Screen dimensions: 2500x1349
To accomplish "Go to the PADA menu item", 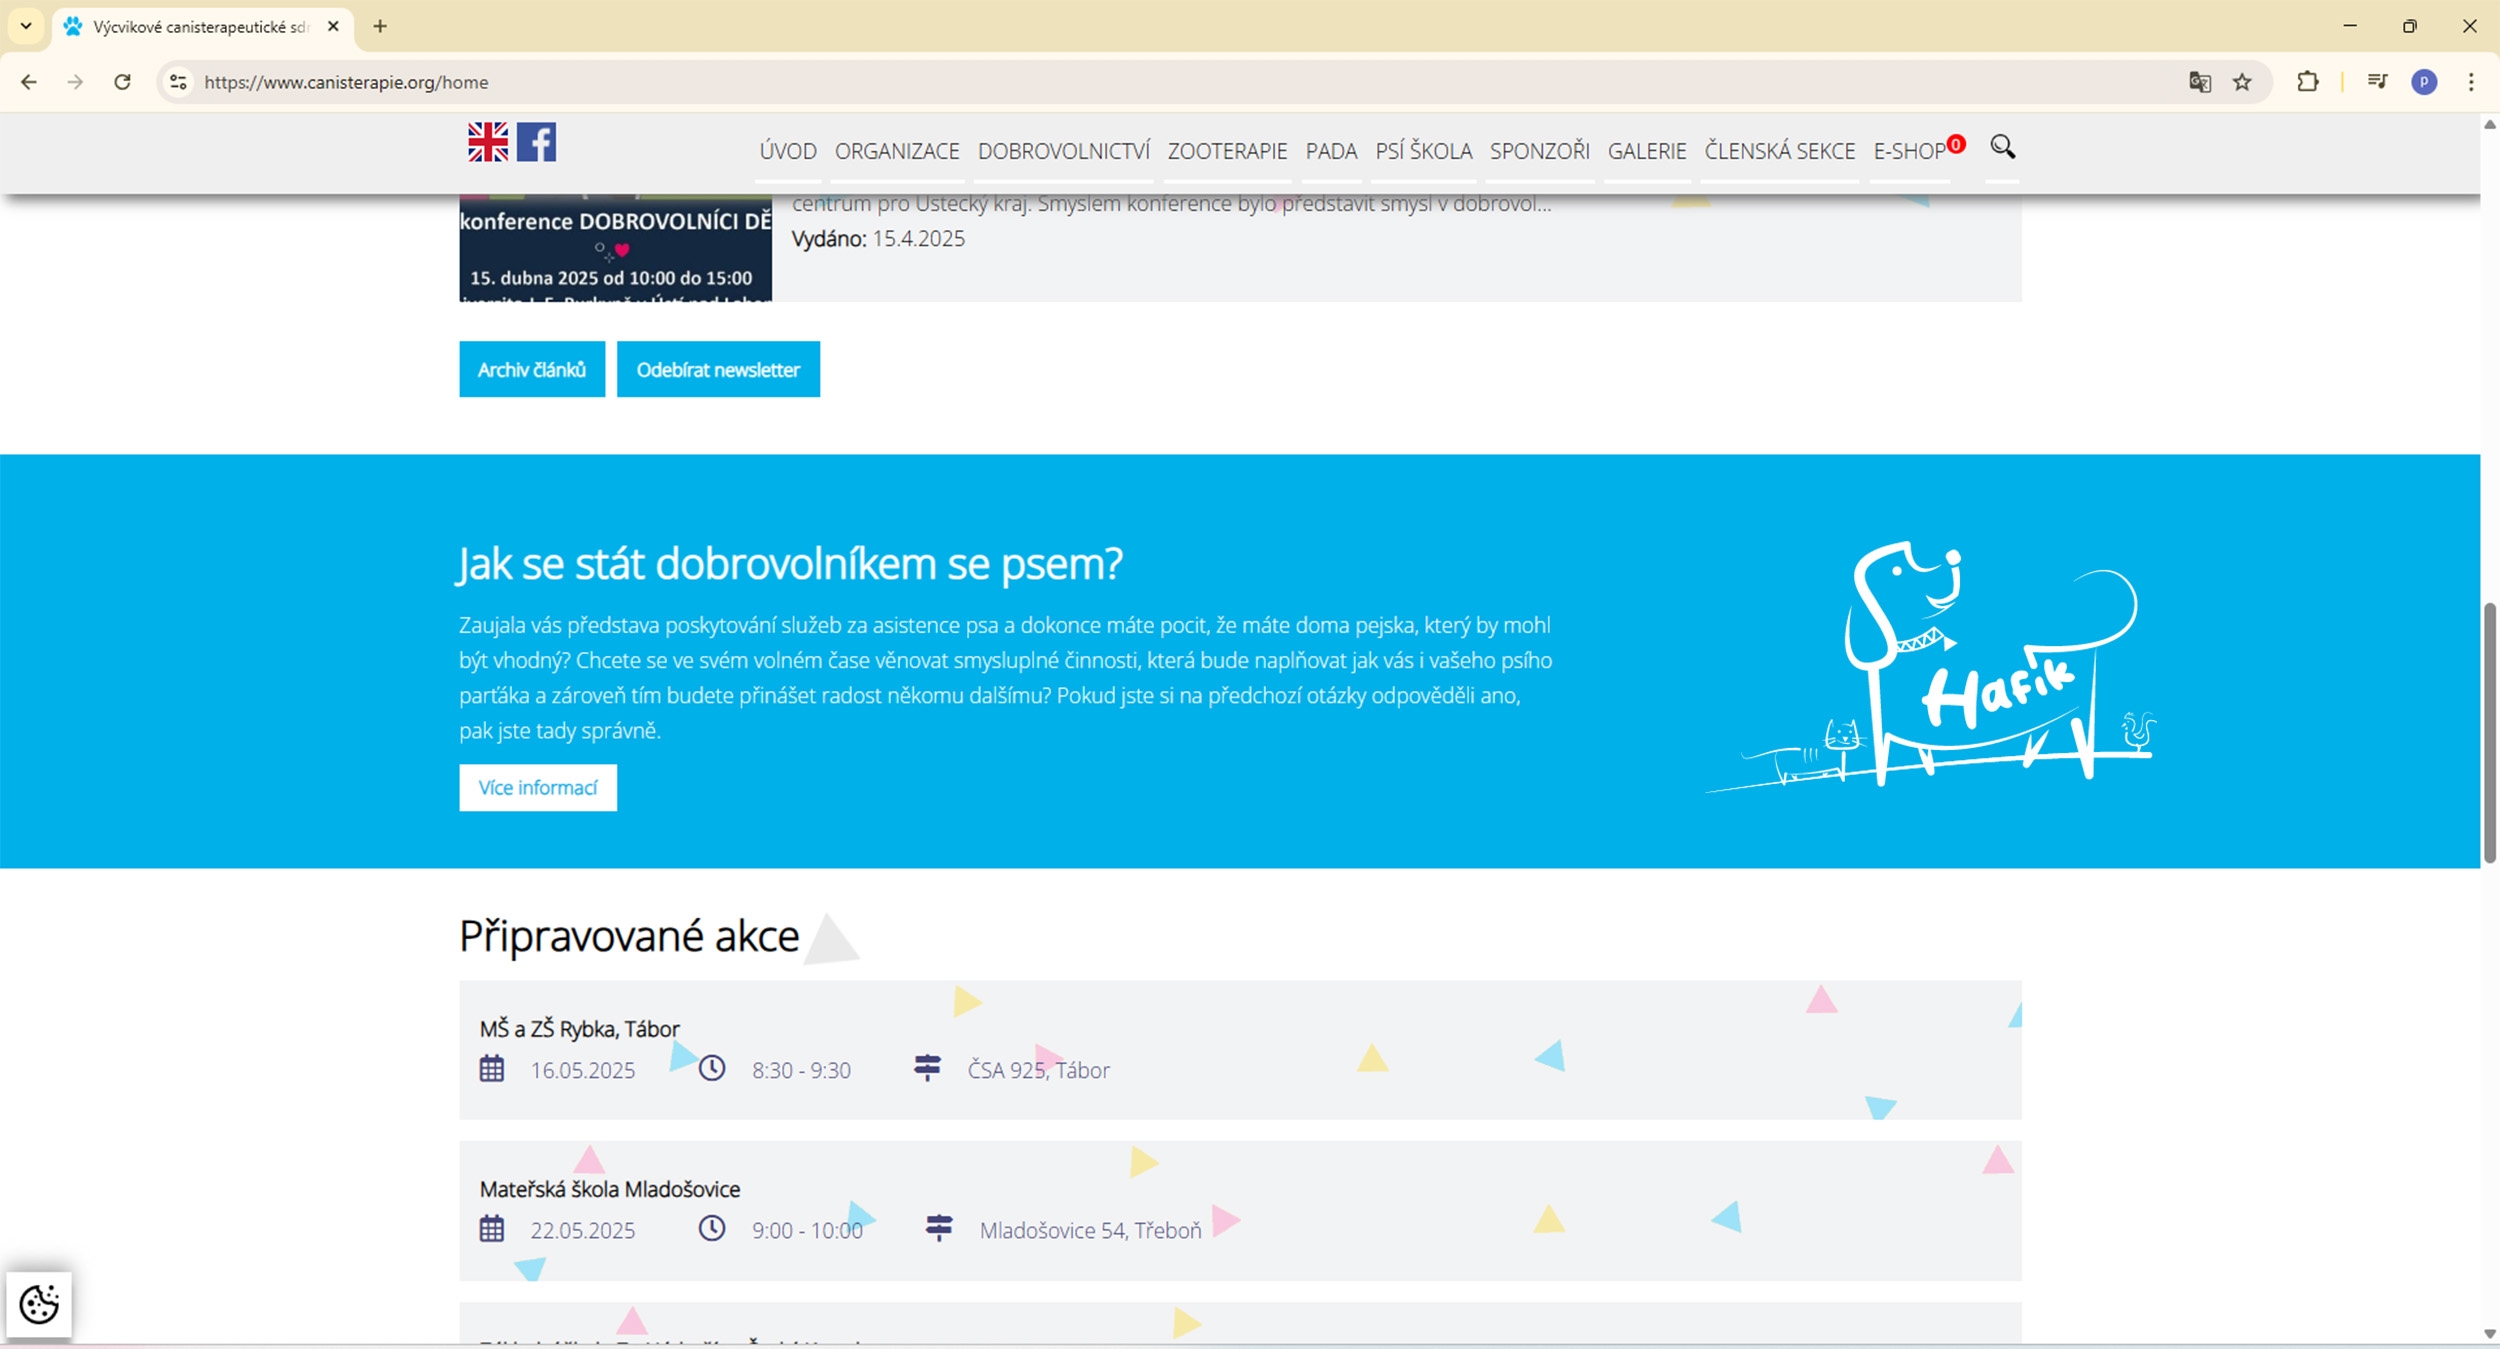I will [1331, 151].
